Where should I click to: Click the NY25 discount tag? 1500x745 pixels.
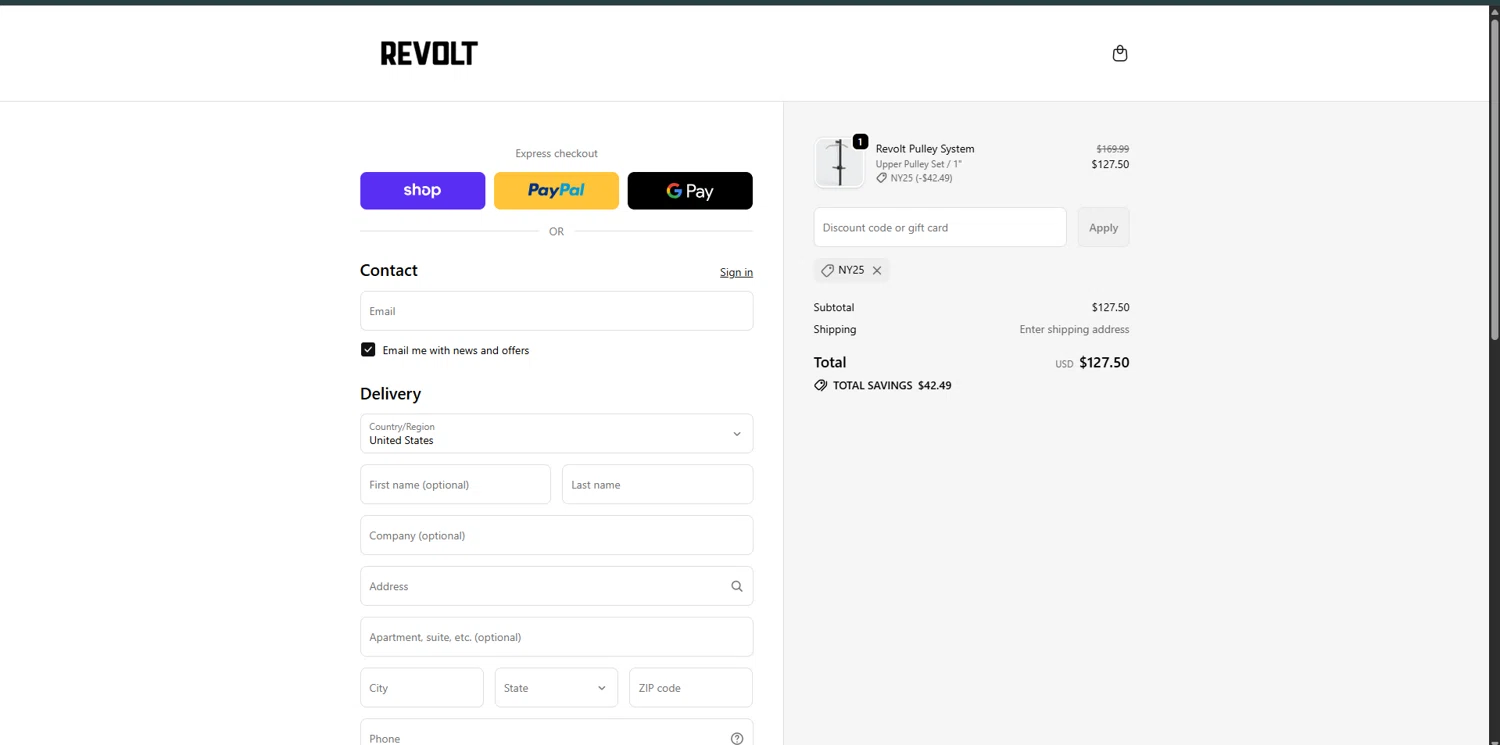coord(851,270)
